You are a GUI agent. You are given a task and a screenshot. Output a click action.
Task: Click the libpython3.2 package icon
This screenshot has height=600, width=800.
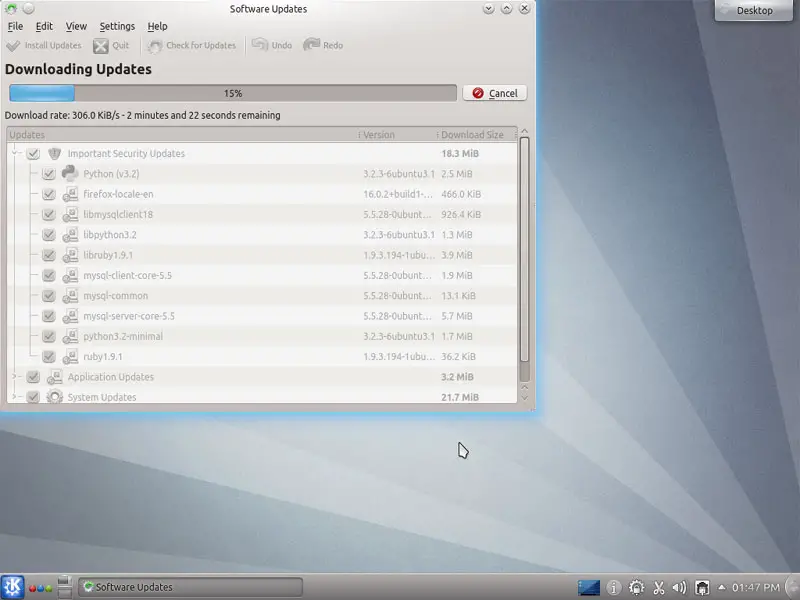(x=70, y=235)
